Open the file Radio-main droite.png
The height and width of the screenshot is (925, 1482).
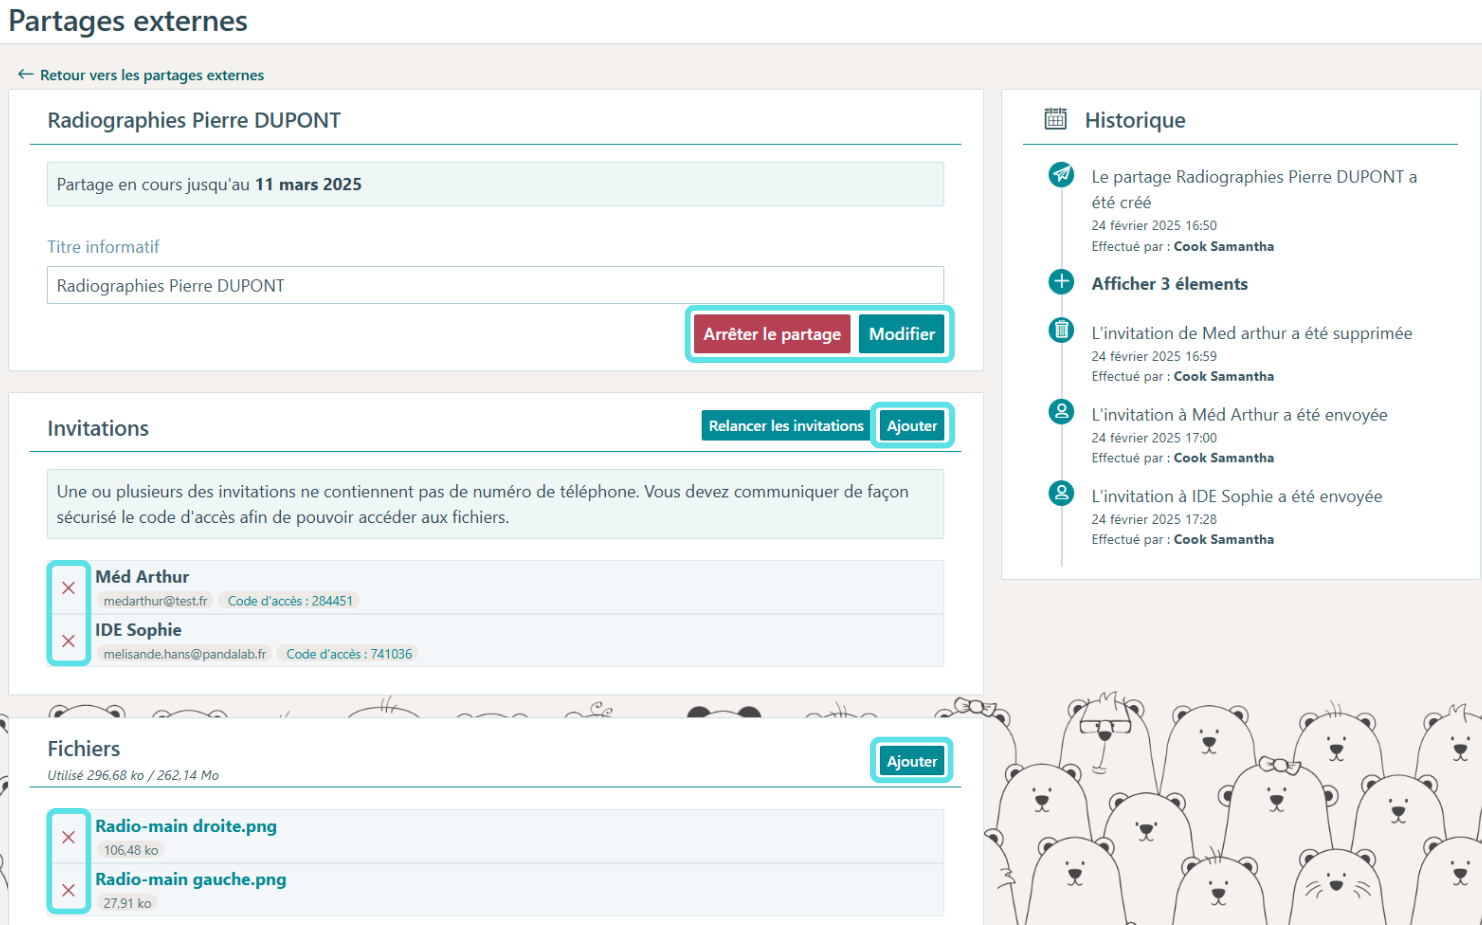(x=186, y=826)
